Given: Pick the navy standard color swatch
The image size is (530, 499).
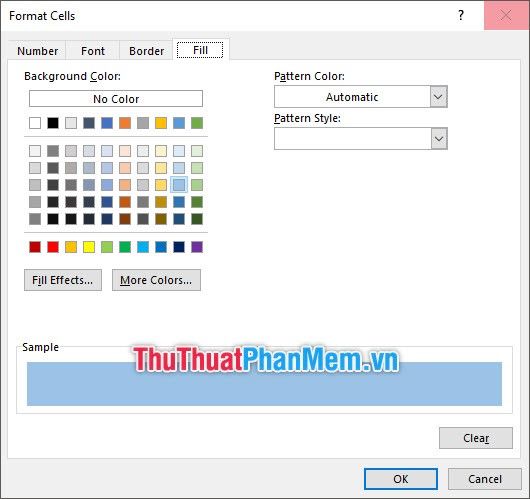Looking at the screenshot, I should [x=179, y=247].
